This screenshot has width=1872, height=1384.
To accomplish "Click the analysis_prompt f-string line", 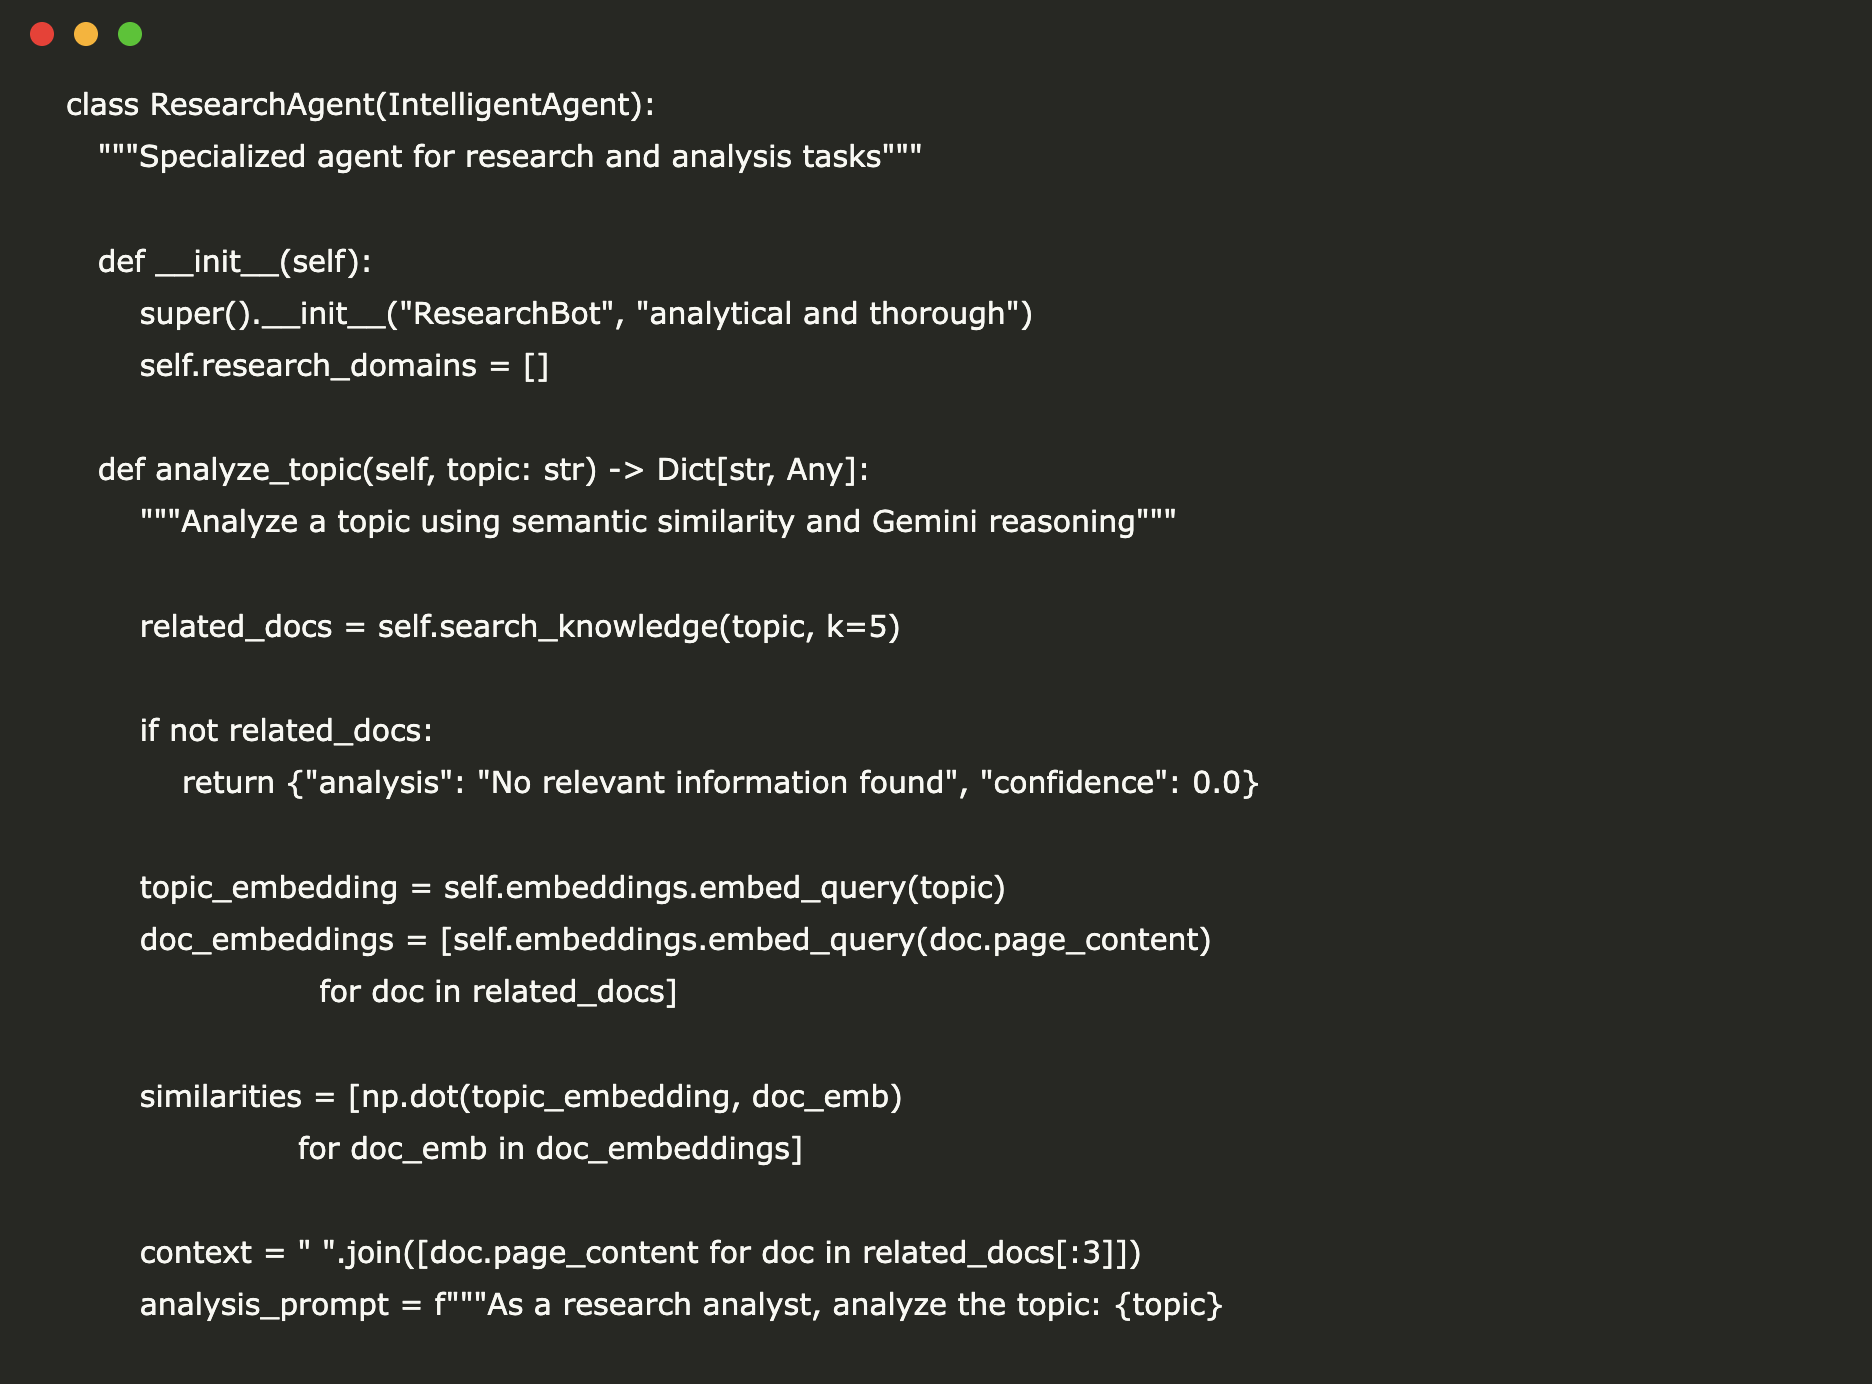I will pos(680,1305).
